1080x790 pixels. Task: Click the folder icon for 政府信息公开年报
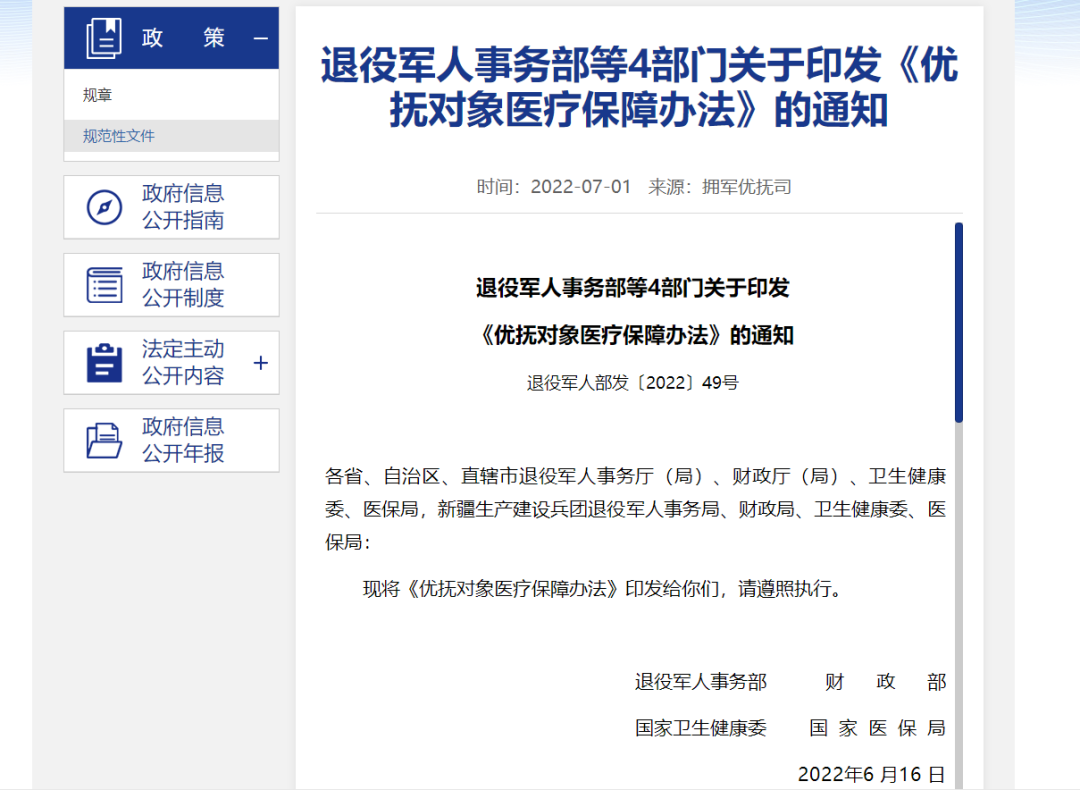(104, 441)
